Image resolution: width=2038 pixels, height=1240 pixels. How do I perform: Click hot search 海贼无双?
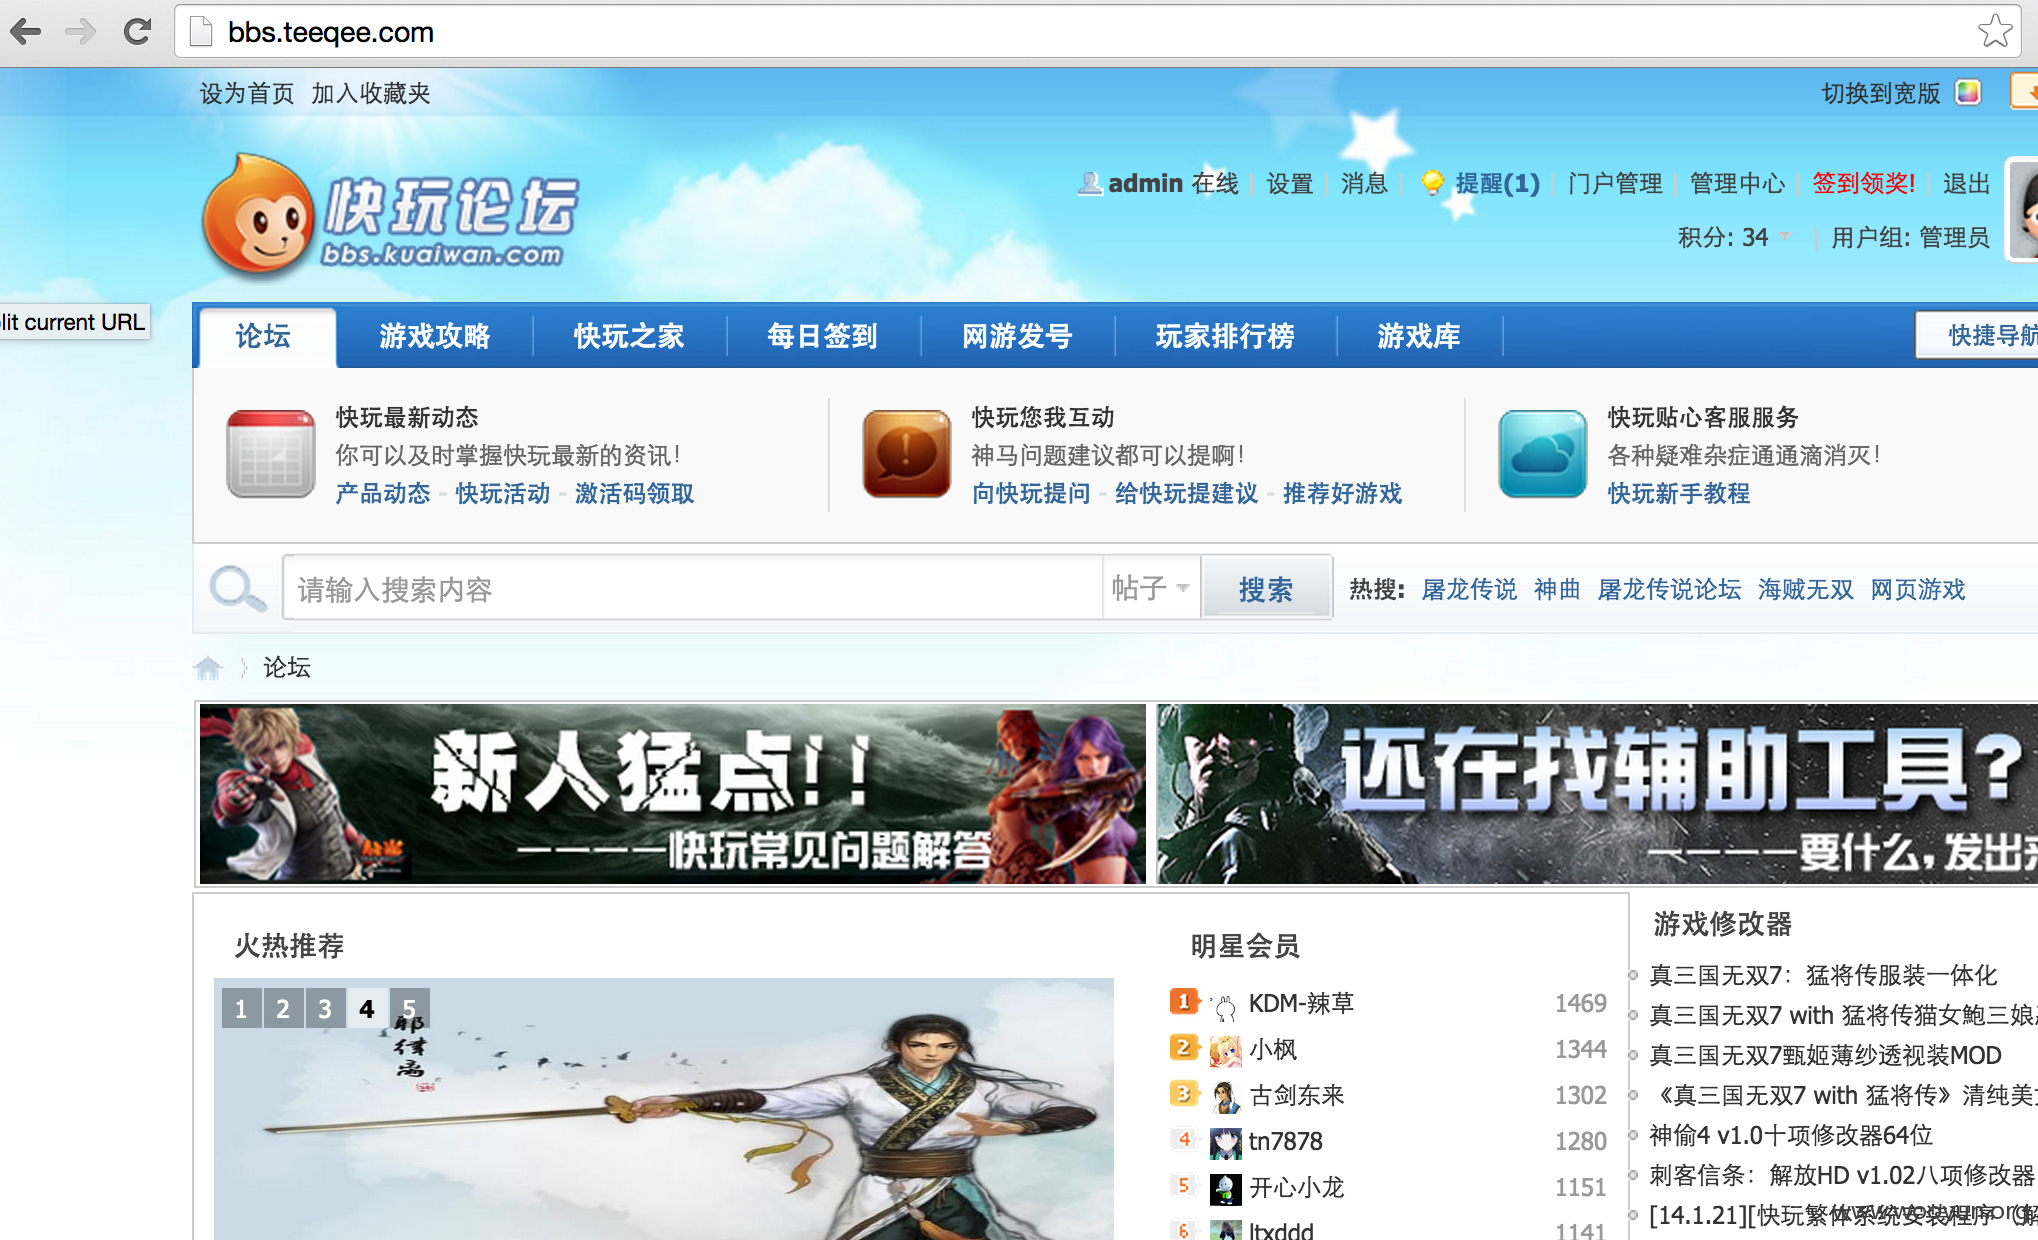[1806, 589]
